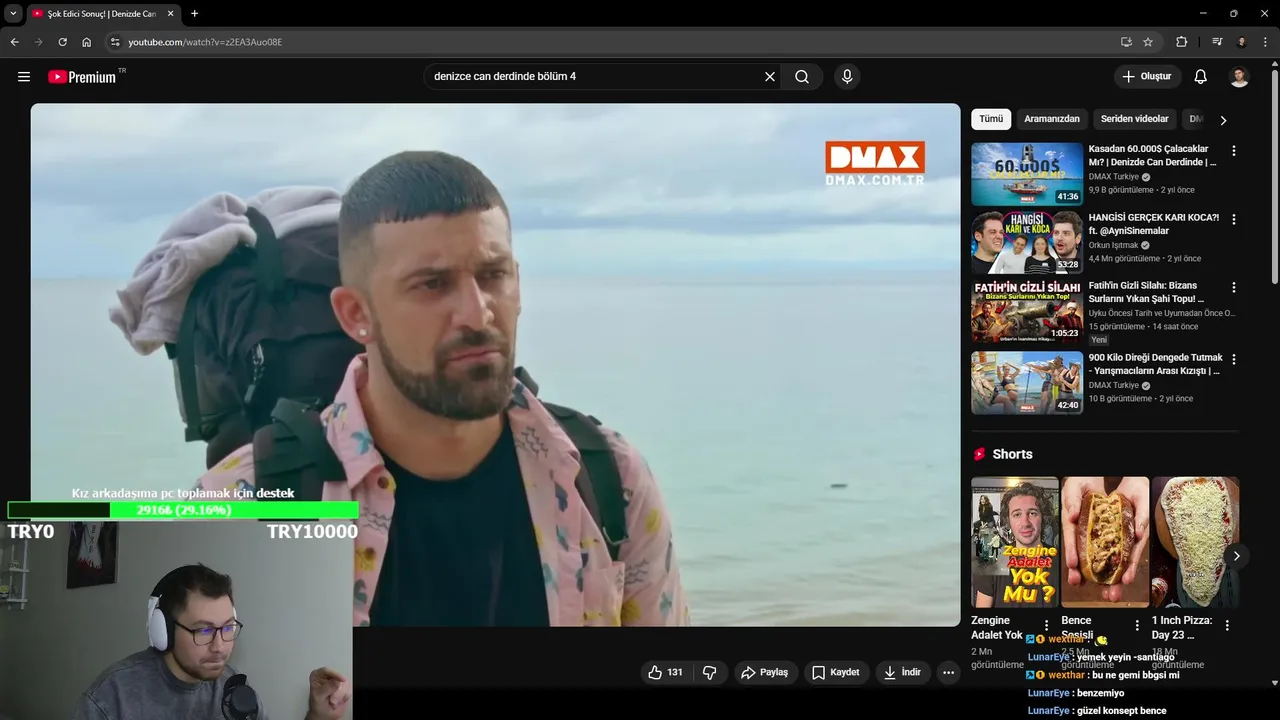Open the media control icon in Chrome toolbar
The width and height of the screenshot is (1280, 720).
[1217, 42]
